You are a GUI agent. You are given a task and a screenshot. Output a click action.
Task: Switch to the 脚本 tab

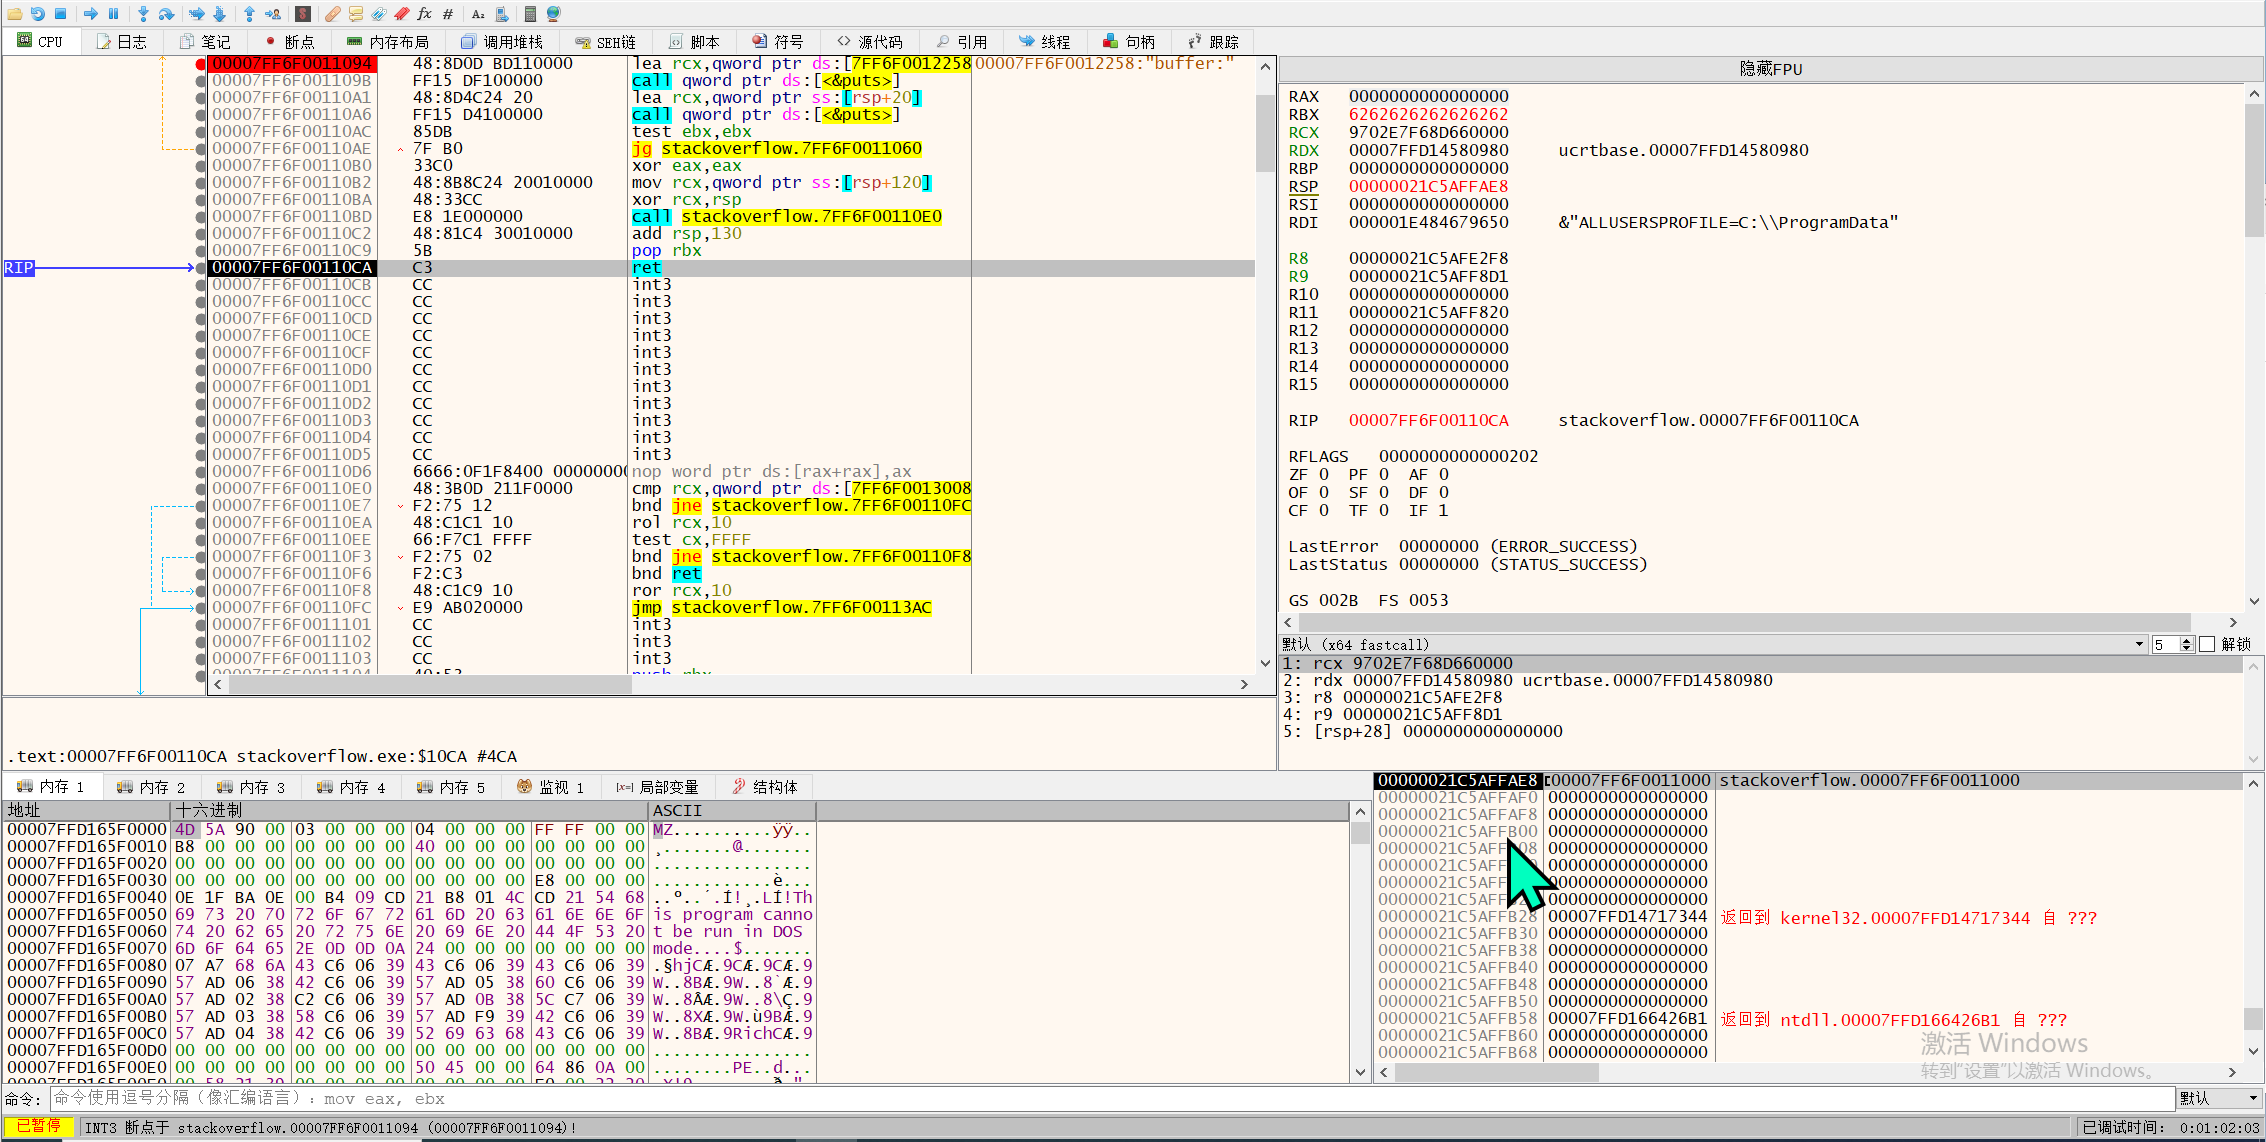coord(695,41)
